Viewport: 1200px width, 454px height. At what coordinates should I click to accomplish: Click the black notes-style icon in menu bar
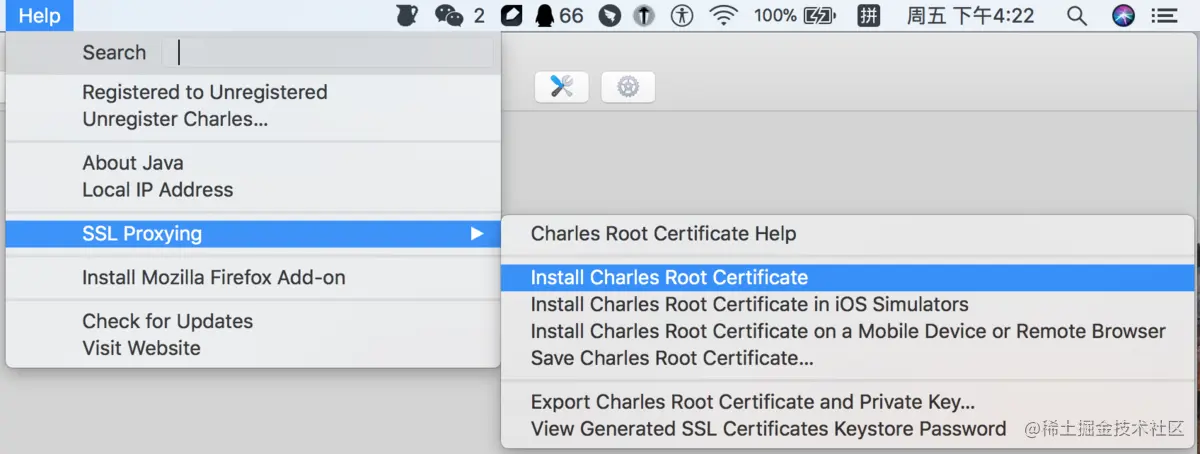pyautogui.click(x=512, y=16)
